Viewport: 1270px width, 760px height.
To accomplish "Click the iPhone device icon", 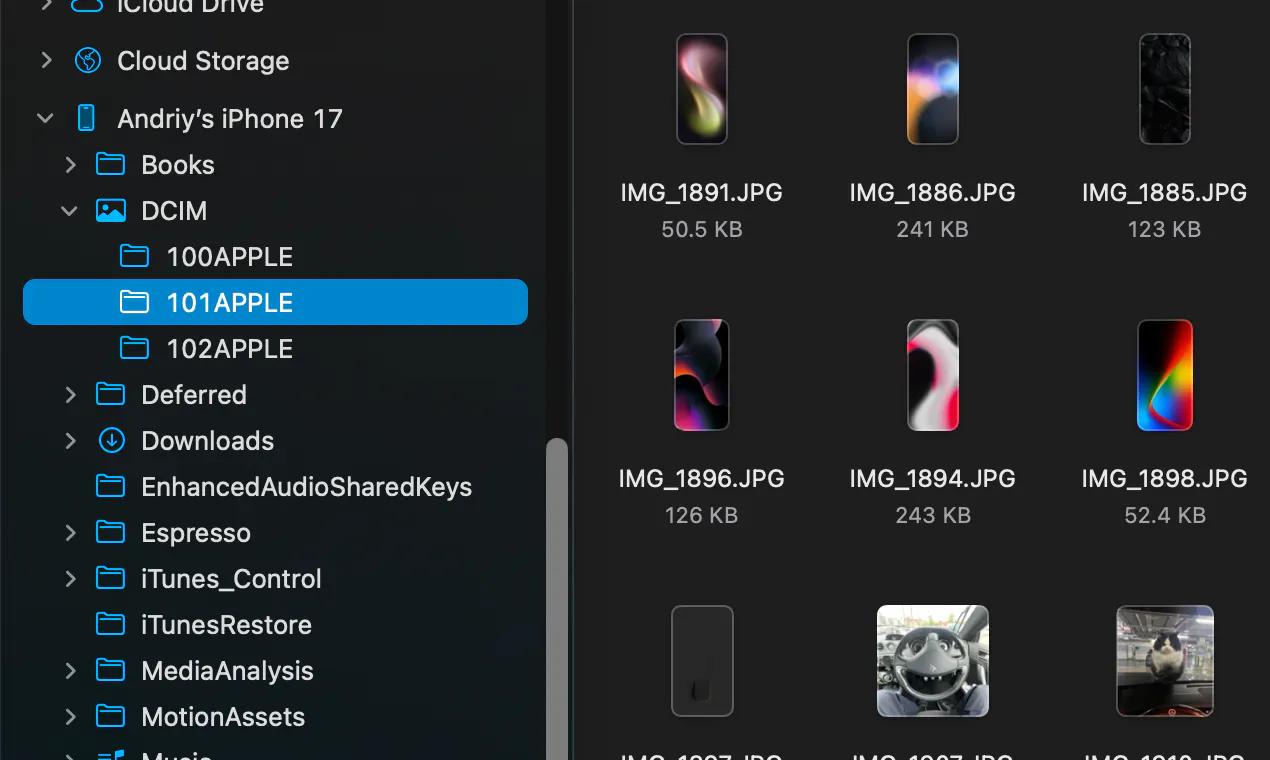I will [x=86, y=119].
